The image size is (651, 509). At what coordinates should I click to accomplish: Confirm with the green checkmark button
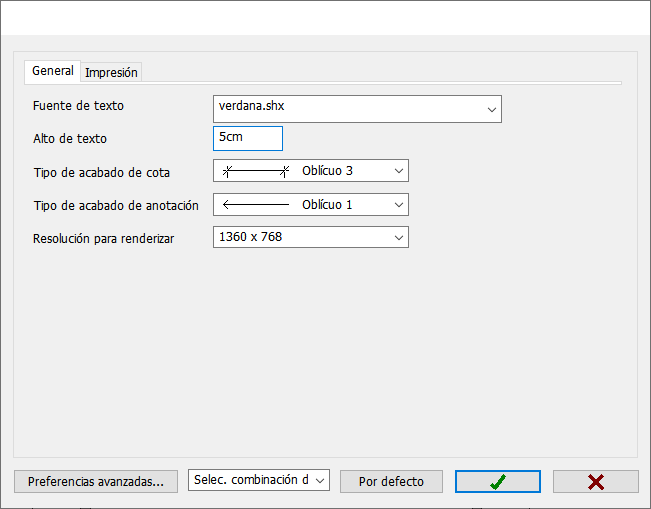tap(497, 482)
